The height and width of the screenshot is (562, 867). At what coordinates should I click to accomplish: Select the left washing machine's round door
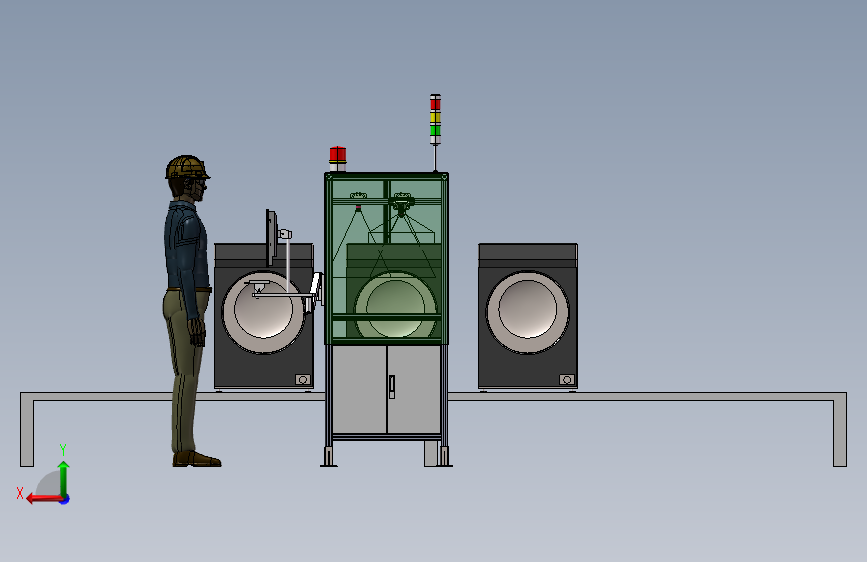pyautogui.click(x=263, y=312)
